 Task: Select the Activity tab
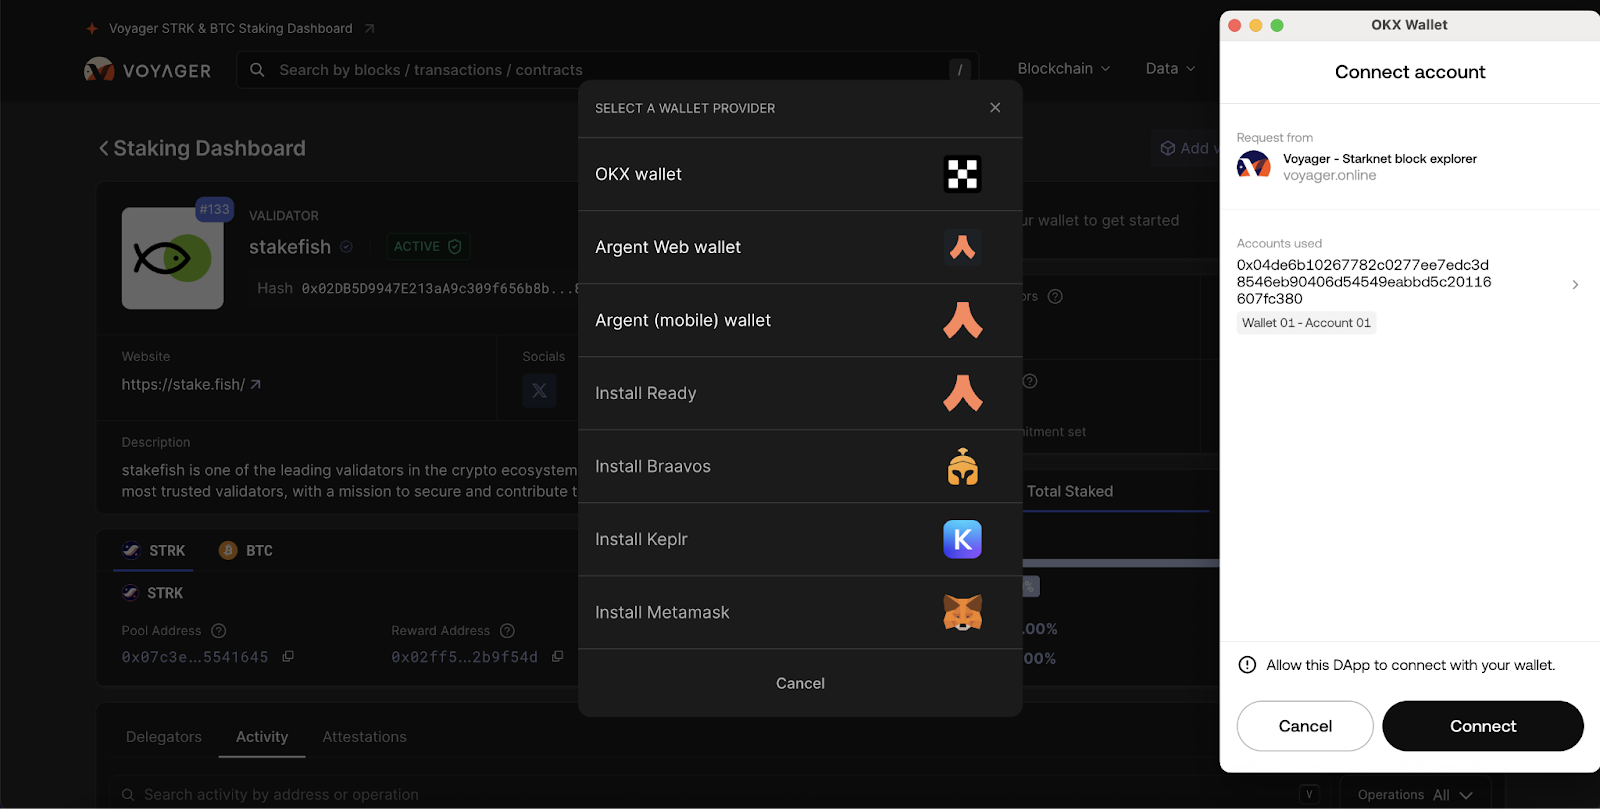(x=262, y=737)
